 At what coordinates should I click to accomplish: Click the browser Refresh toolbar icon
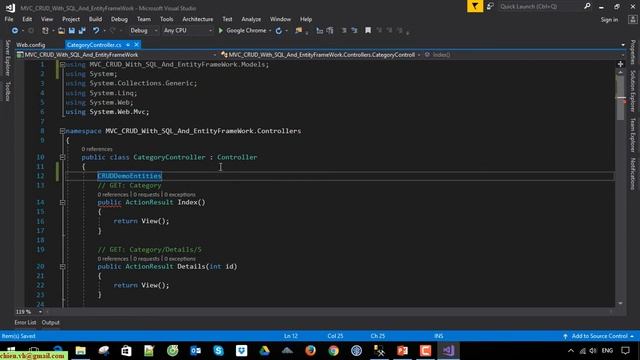(x=279, y=31)
